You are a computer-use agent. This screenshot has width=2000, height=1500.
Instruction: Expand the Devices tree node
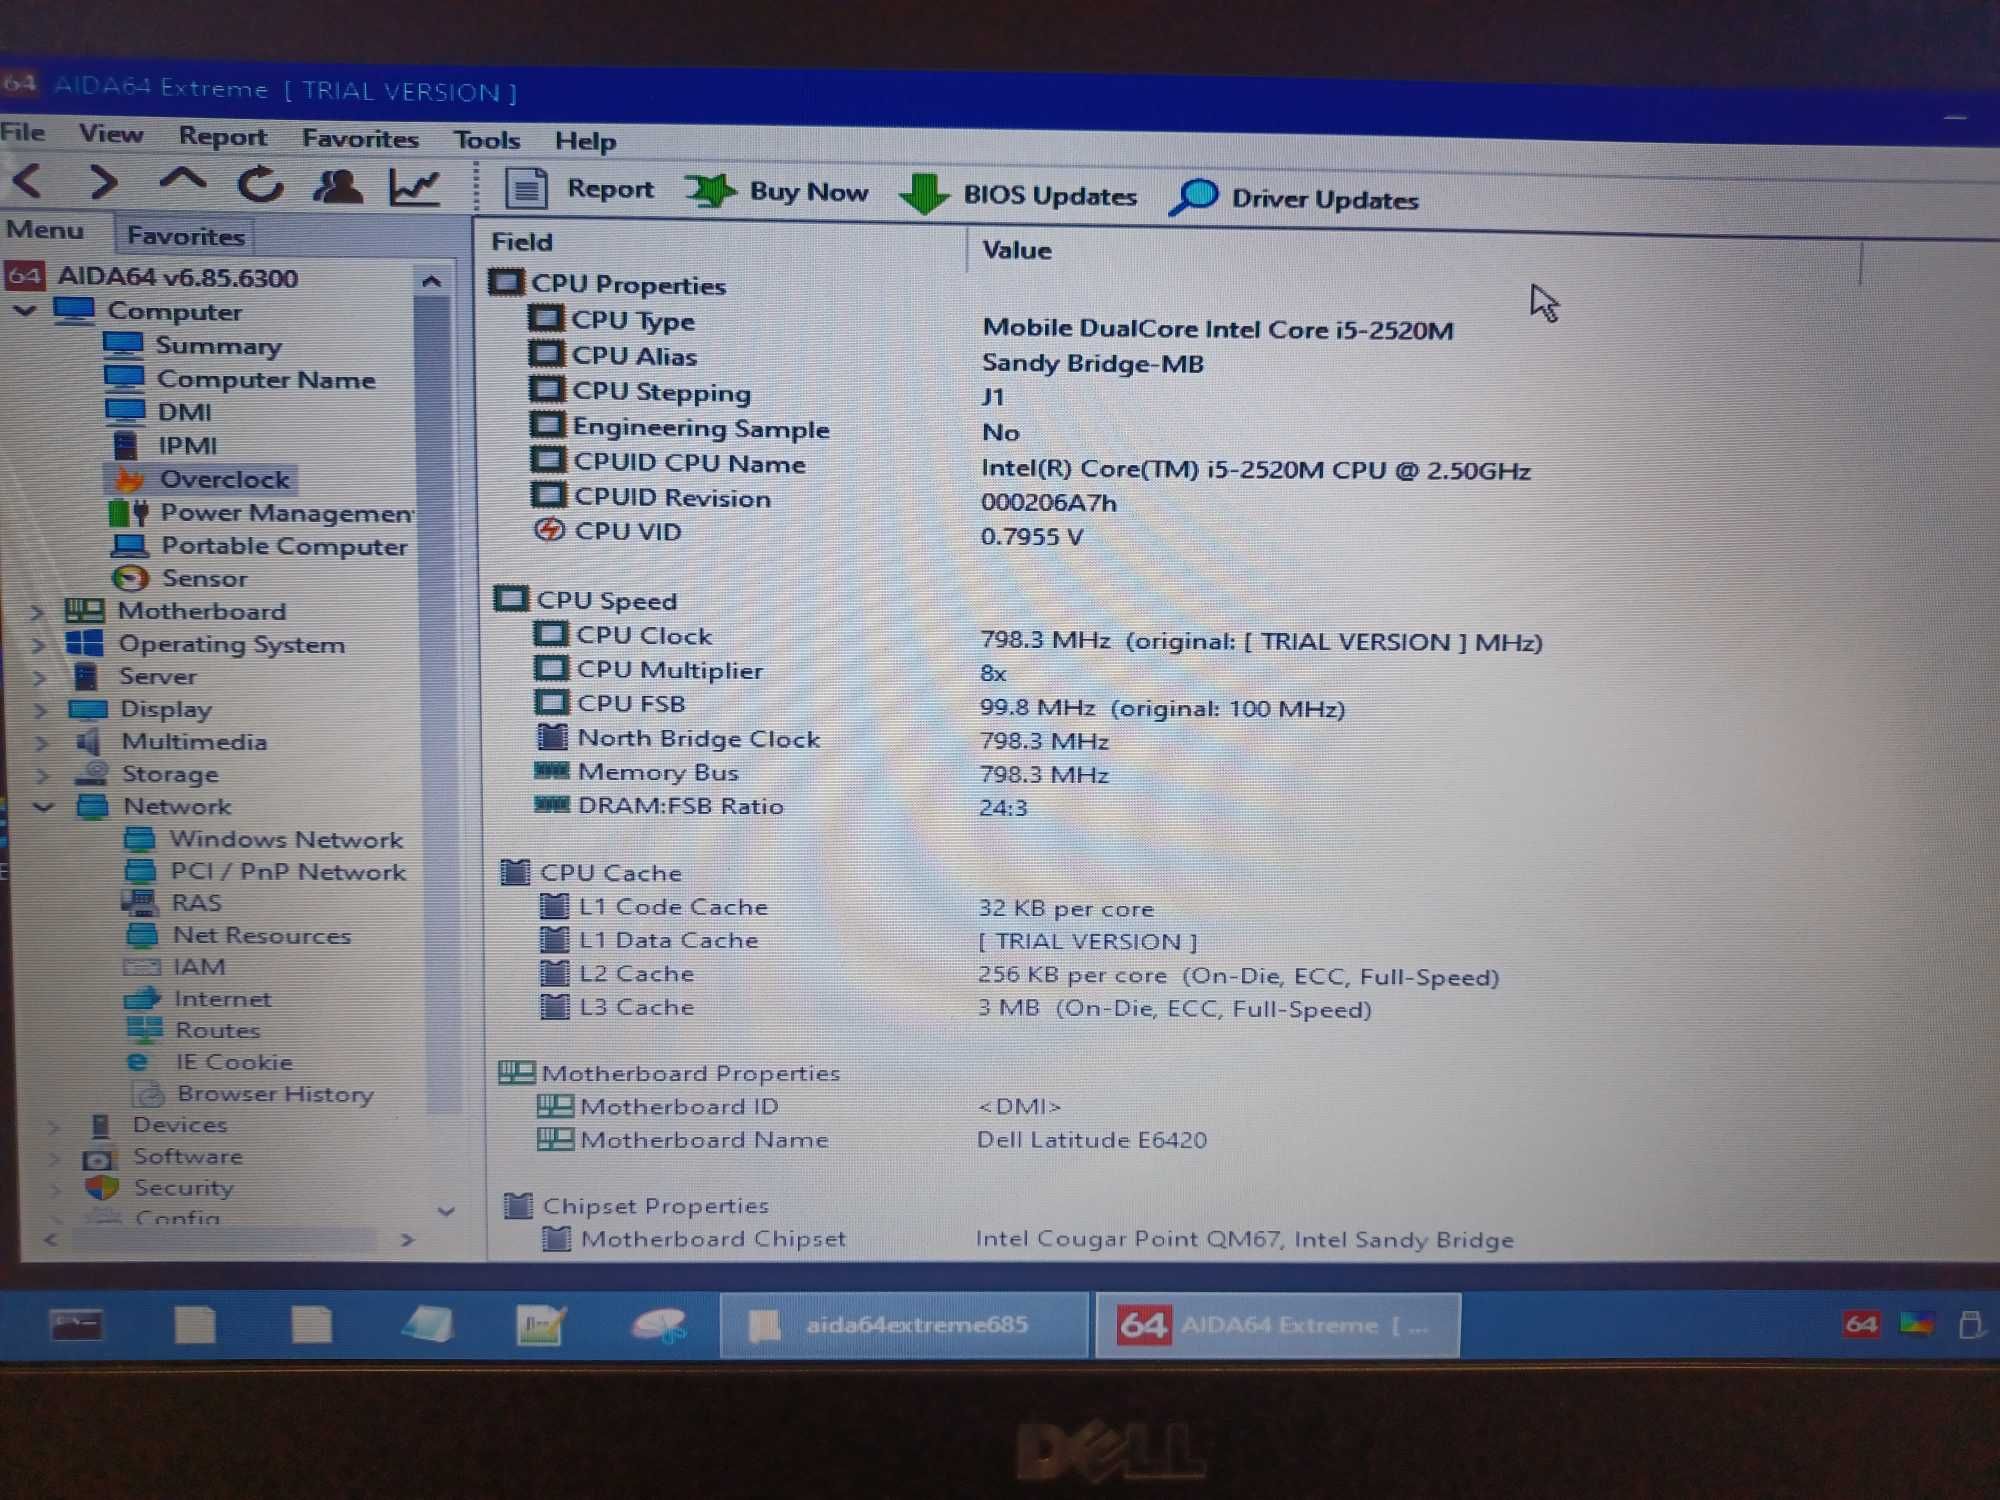point(54,1126)
